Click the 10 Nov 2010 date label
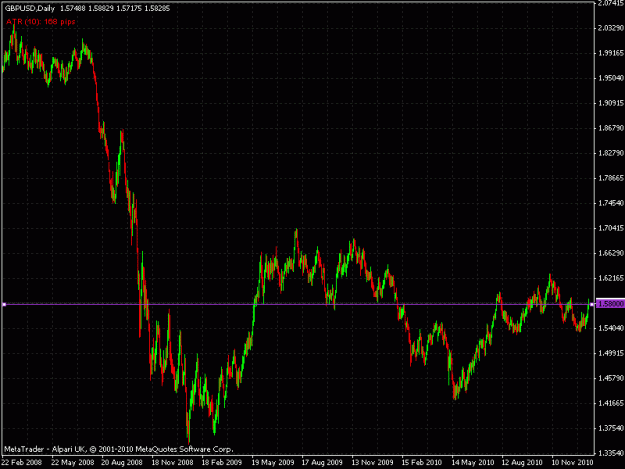The image size is (625, 469). [x=572, y=463]
